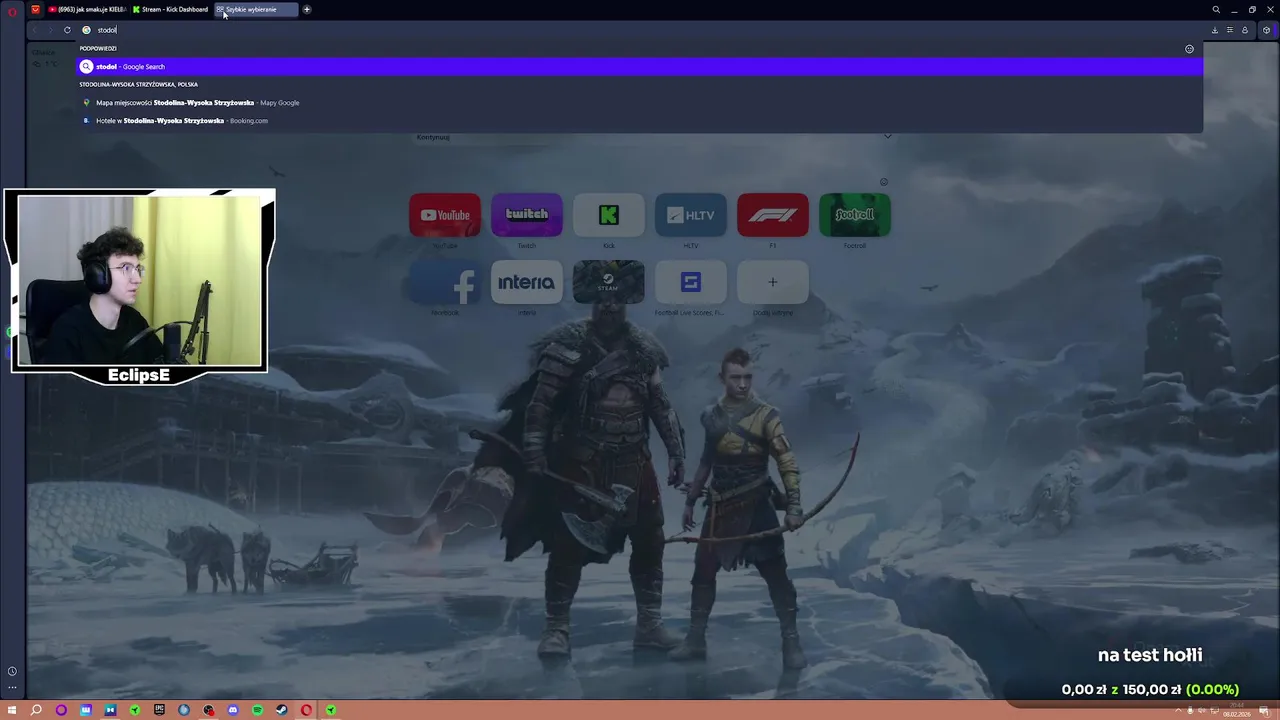Viewport: 1280px width, 720px height.
Task: Open the Pocket-style red icon beside tabs
Action: coord(36,10)
